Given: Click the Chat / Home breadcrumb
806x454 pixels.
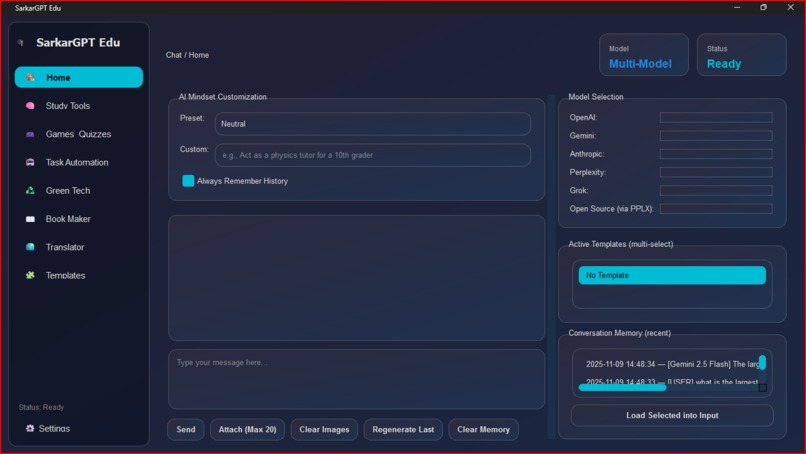Looking at the screenshot, I should tap(187, 55).
